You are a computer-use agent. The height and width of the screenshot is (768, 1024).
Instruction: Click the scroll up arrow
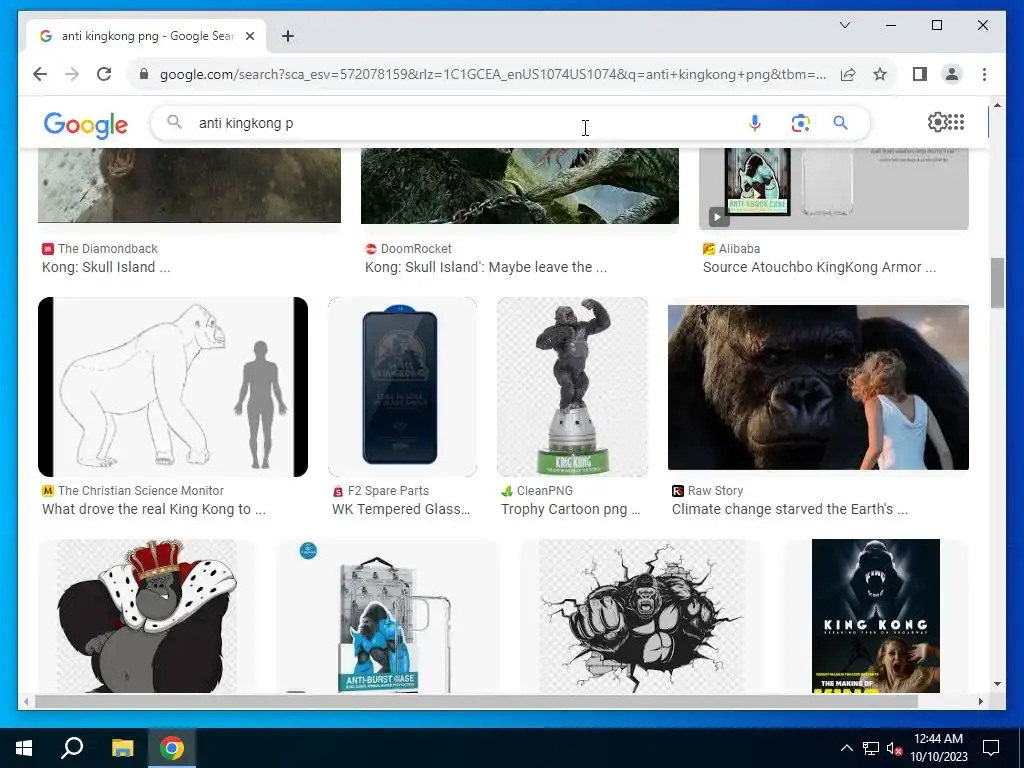(997, 104)
